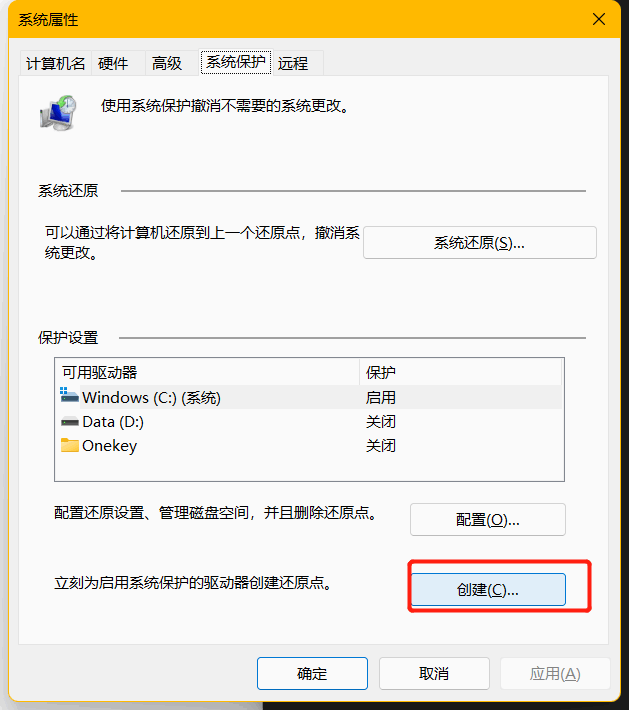Click 启用 status for Windows (C:)
The width and height of the screenshot is (629, 710).
[x=380, y=398]
